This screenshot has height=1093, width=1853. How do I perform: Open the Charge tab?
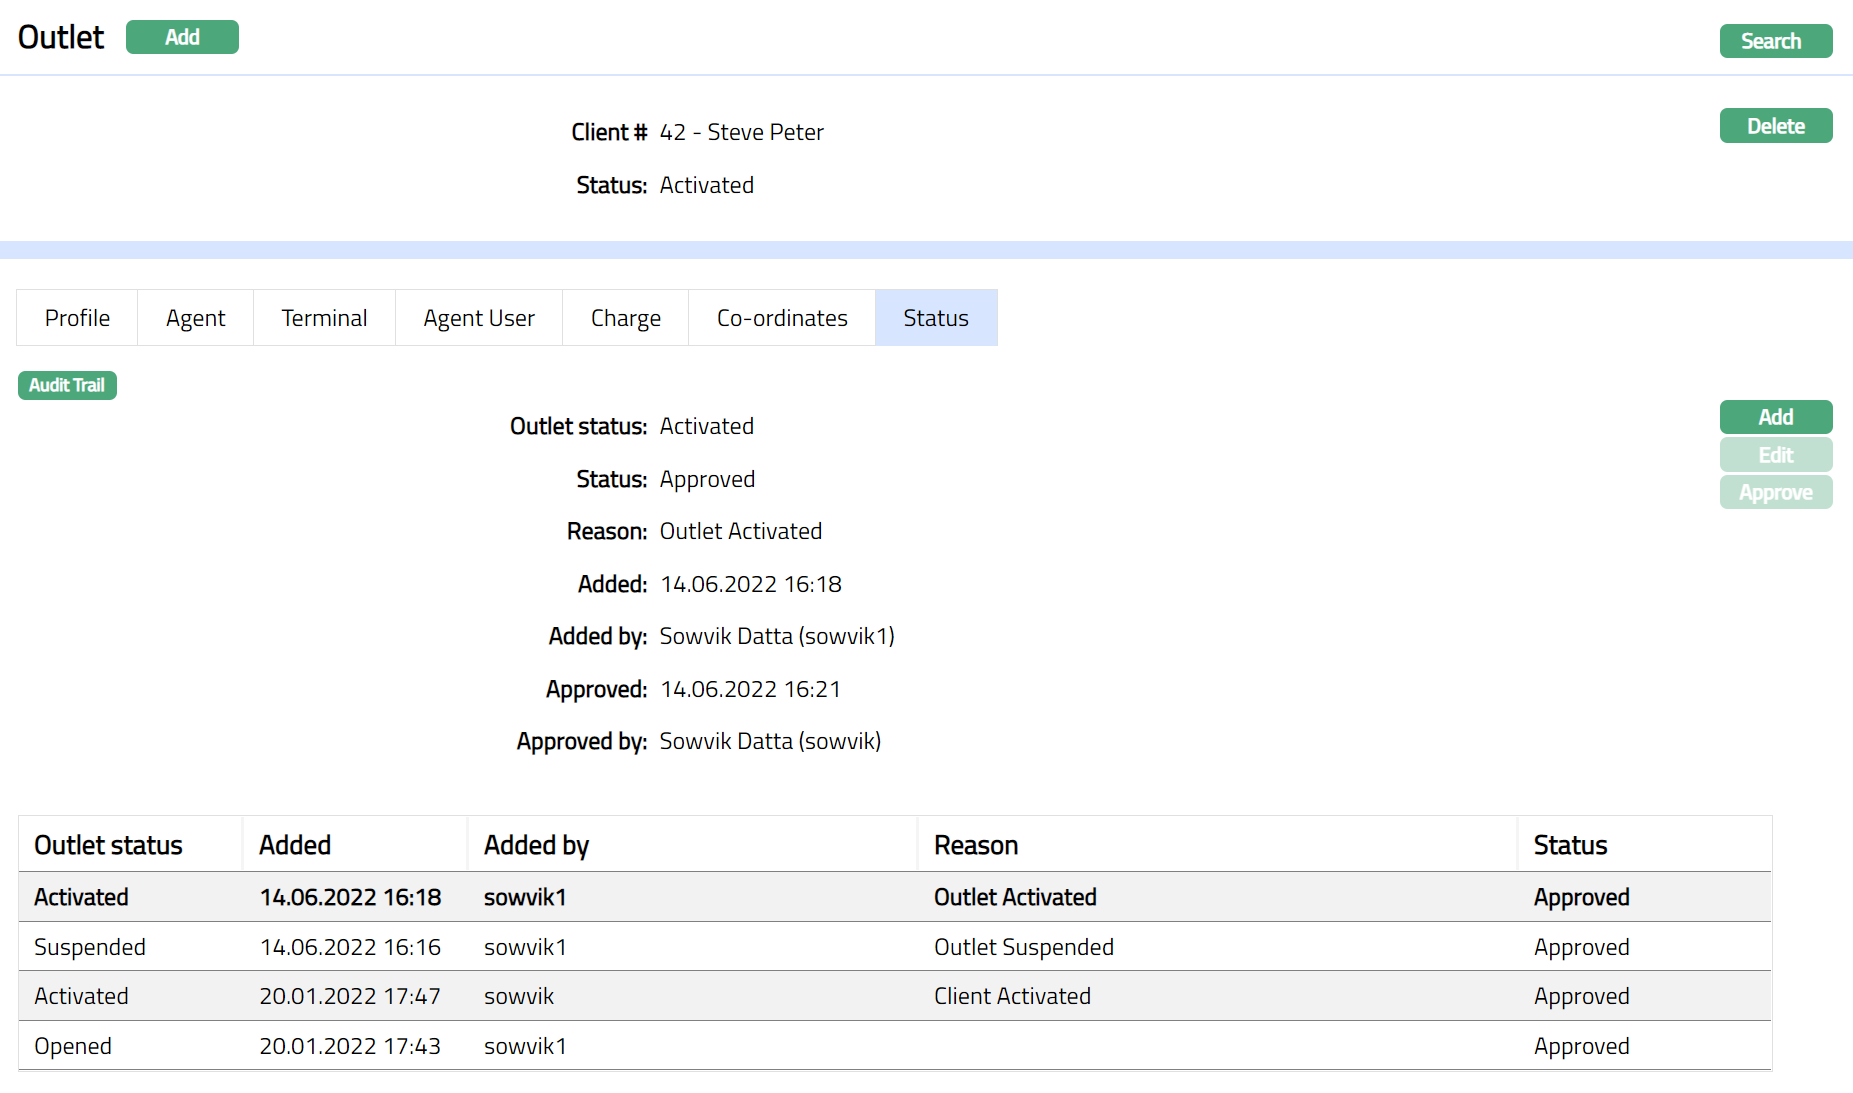[x=625, y=318]
